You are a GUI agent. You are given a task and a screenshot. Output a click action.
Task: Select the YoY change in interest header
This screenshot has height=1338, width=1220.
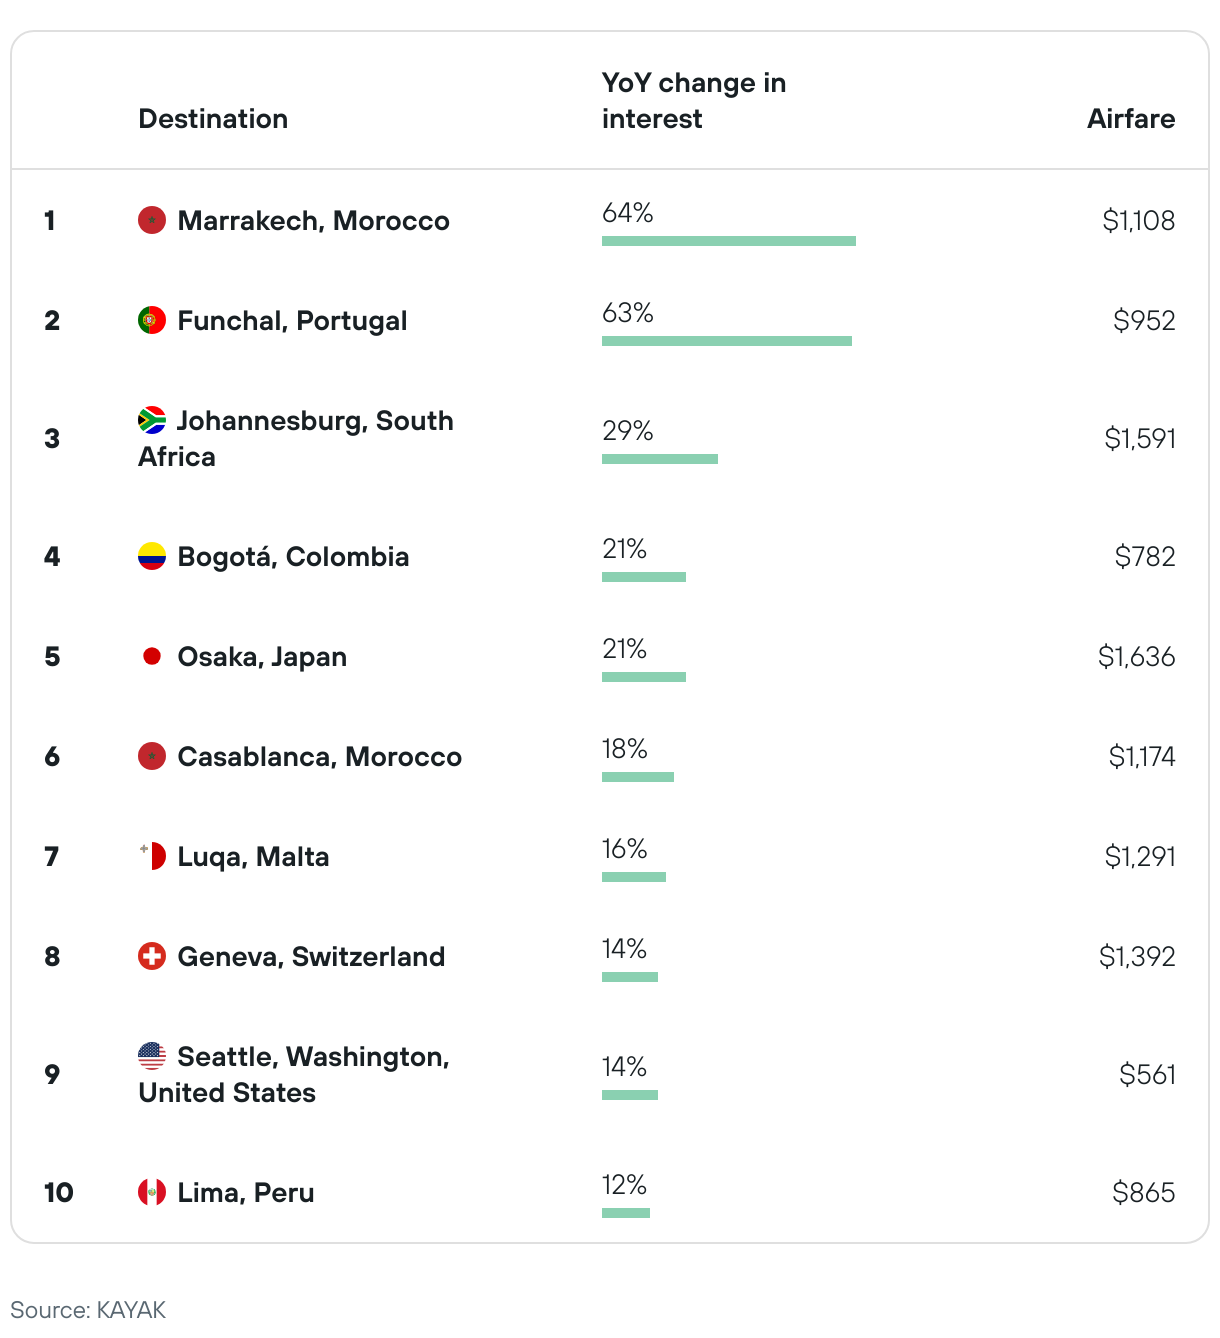(x=694, y=101)
